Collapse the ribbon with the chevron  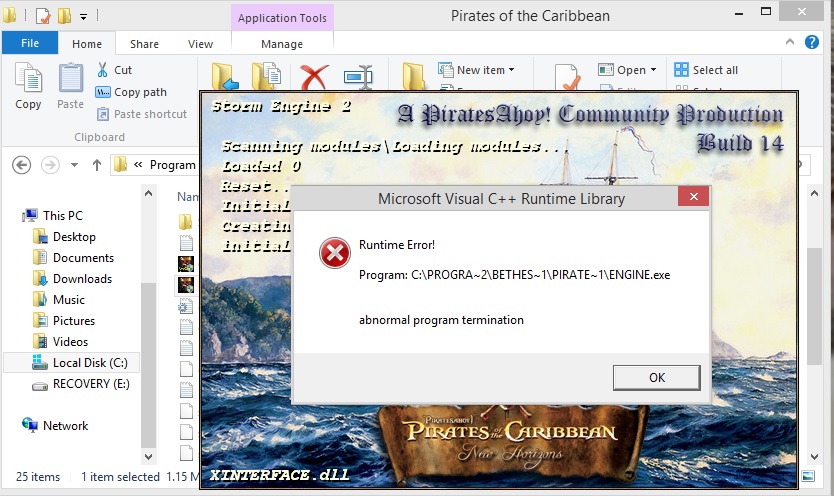tap(790, 42)
